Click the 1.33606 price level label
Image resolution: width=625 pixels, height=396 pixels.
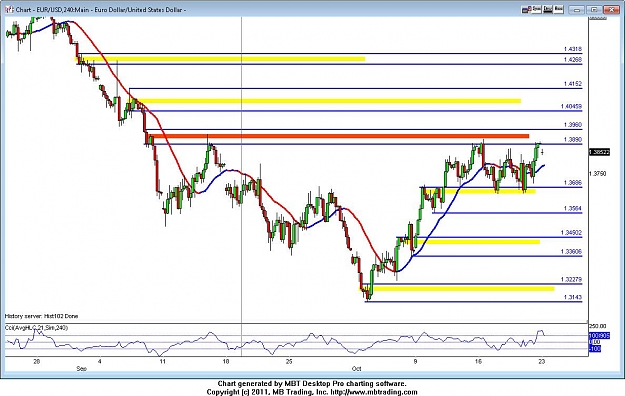[571, 252]
